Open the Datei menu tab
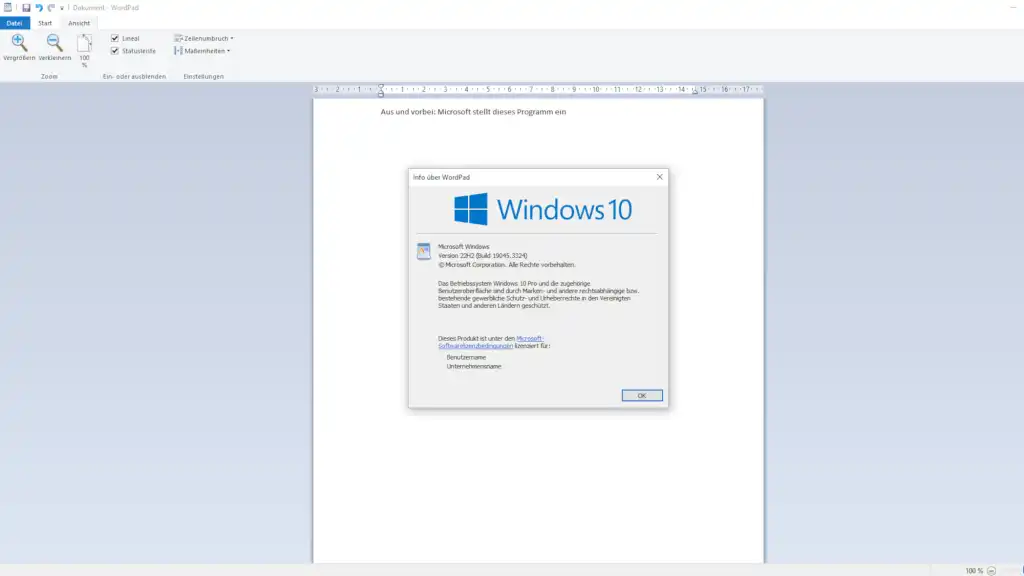This screenshot has height=576, width=1024. pyautogui.click(x=14, y=23)
